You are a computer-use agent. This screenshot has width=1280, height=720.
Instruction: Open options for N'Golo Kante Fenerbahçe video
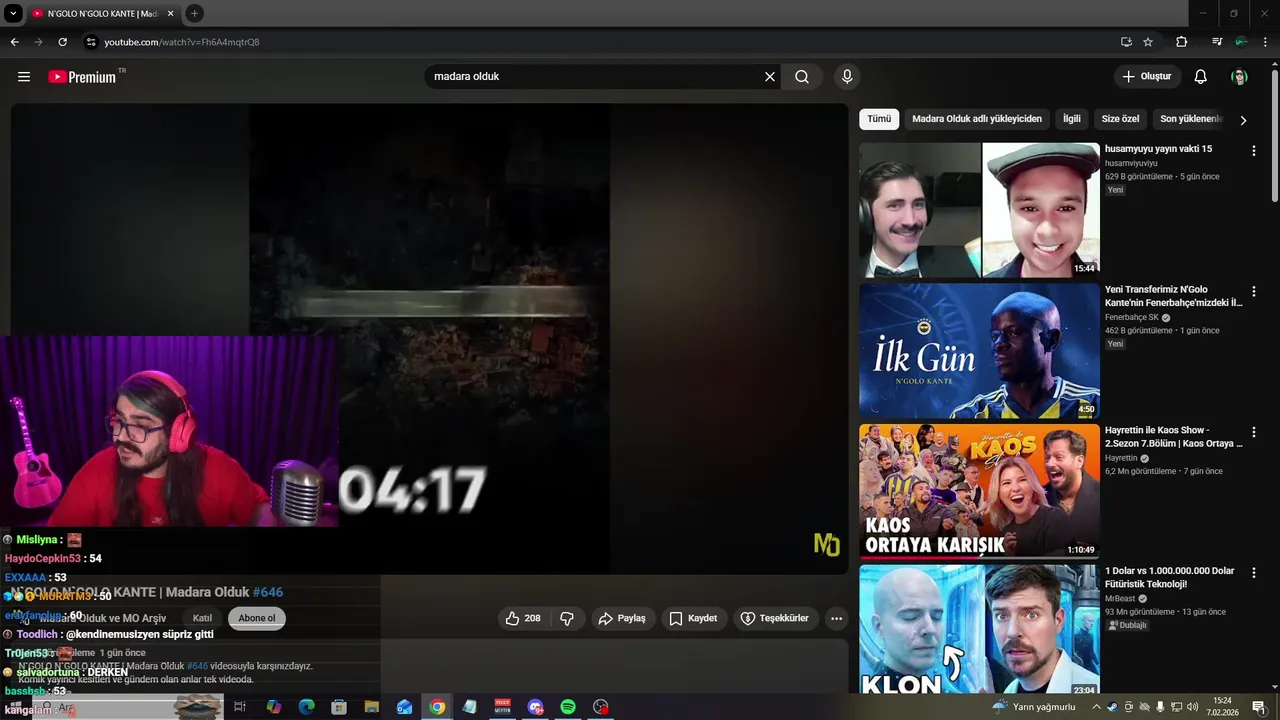point(1254,292)
